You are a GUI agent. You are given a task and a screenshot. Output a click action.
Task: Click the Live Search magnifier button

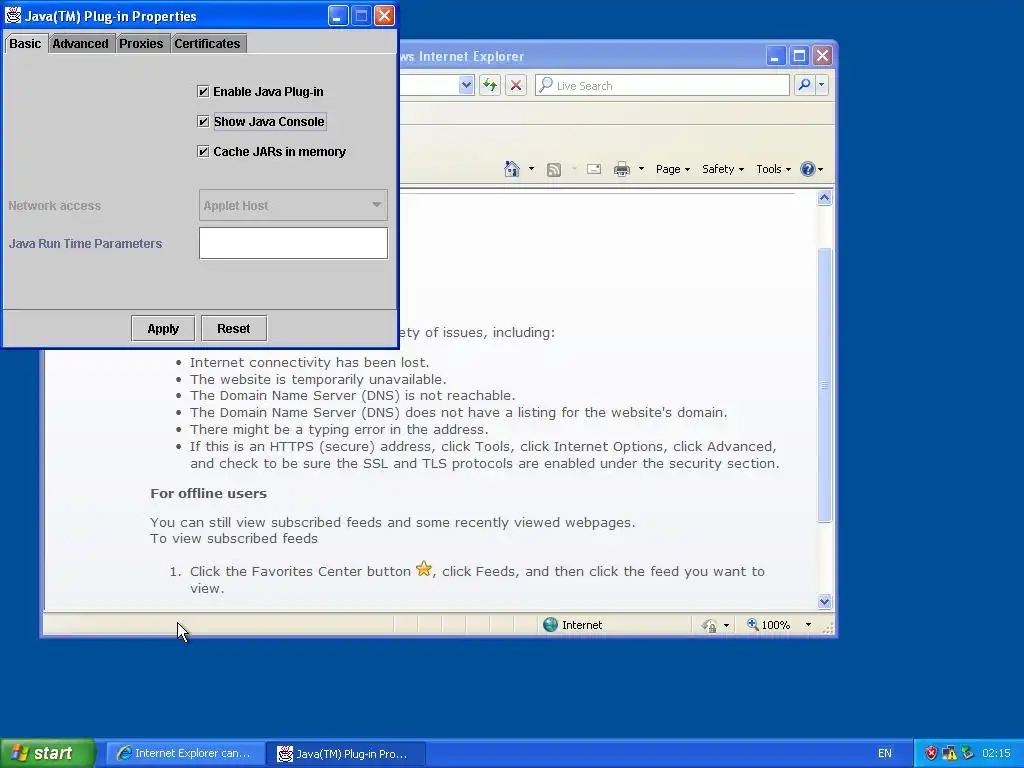805,85
